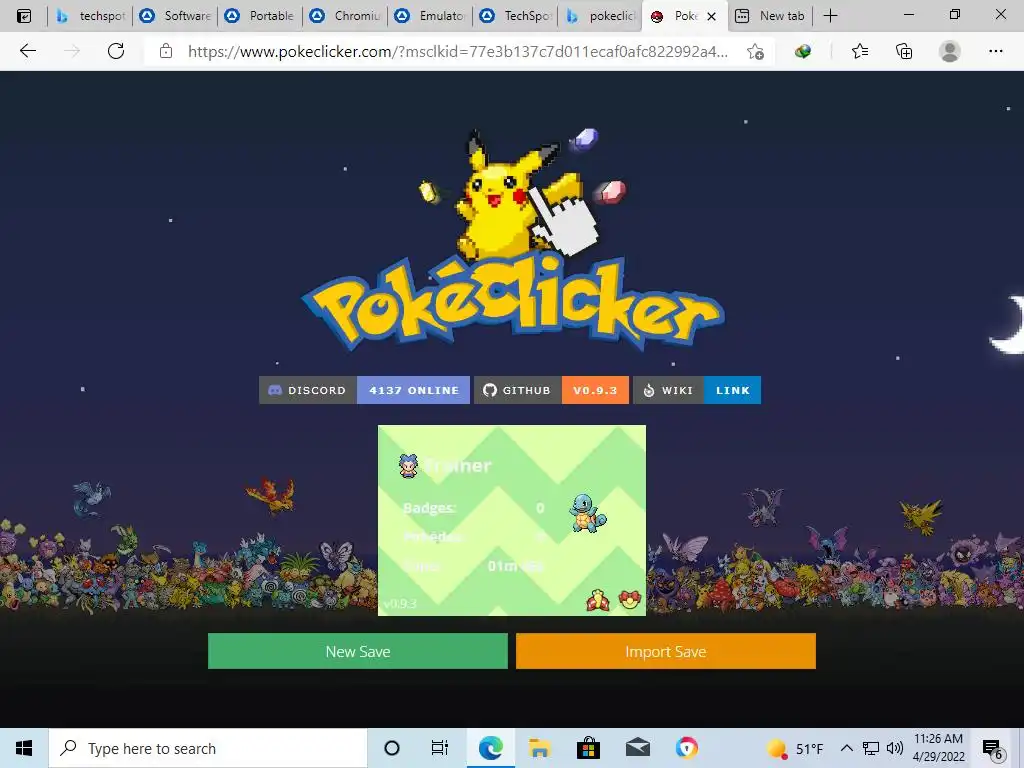Image resolution: width=1024 pixels, height=768 pixels.
Task: Open the Collections panel
Action: pyautogui.click(x=904, y=51)
